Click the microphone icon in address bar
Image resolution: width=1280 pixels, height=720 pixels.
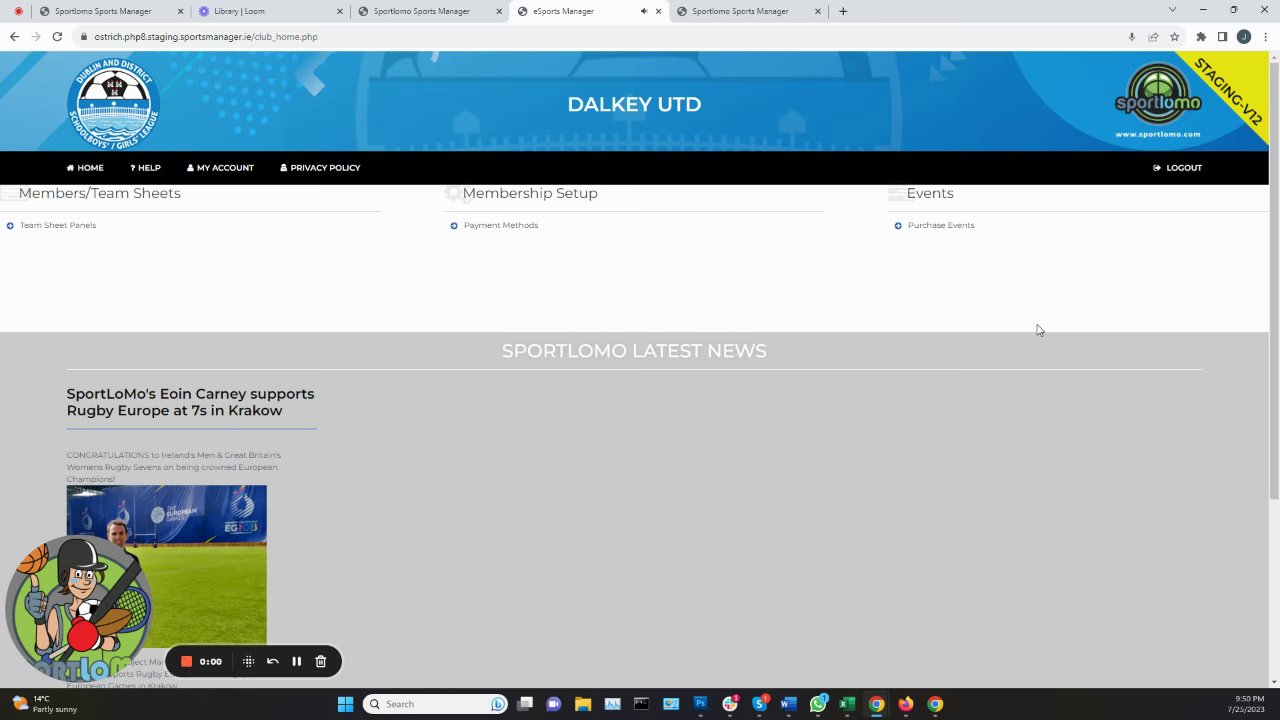[1131, 37]
